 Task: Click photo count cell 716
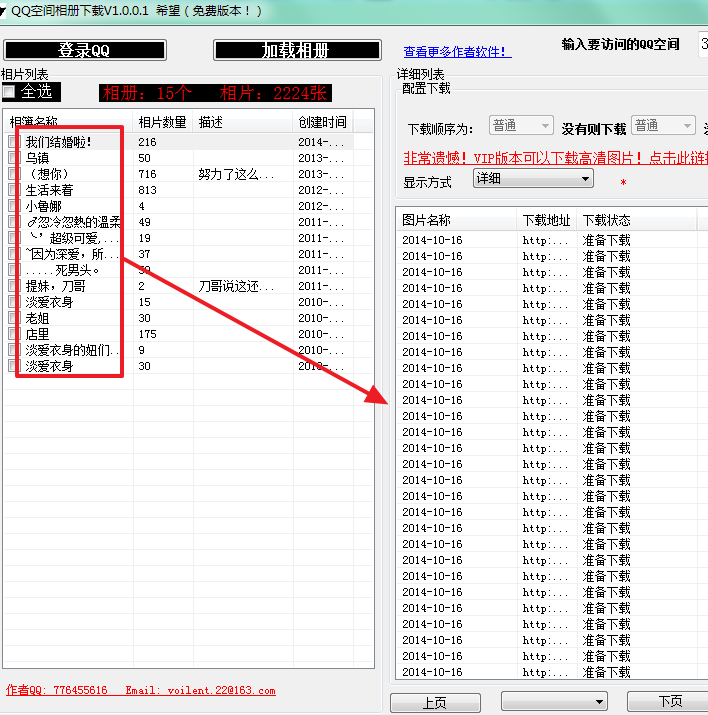(x=147, y=174)
